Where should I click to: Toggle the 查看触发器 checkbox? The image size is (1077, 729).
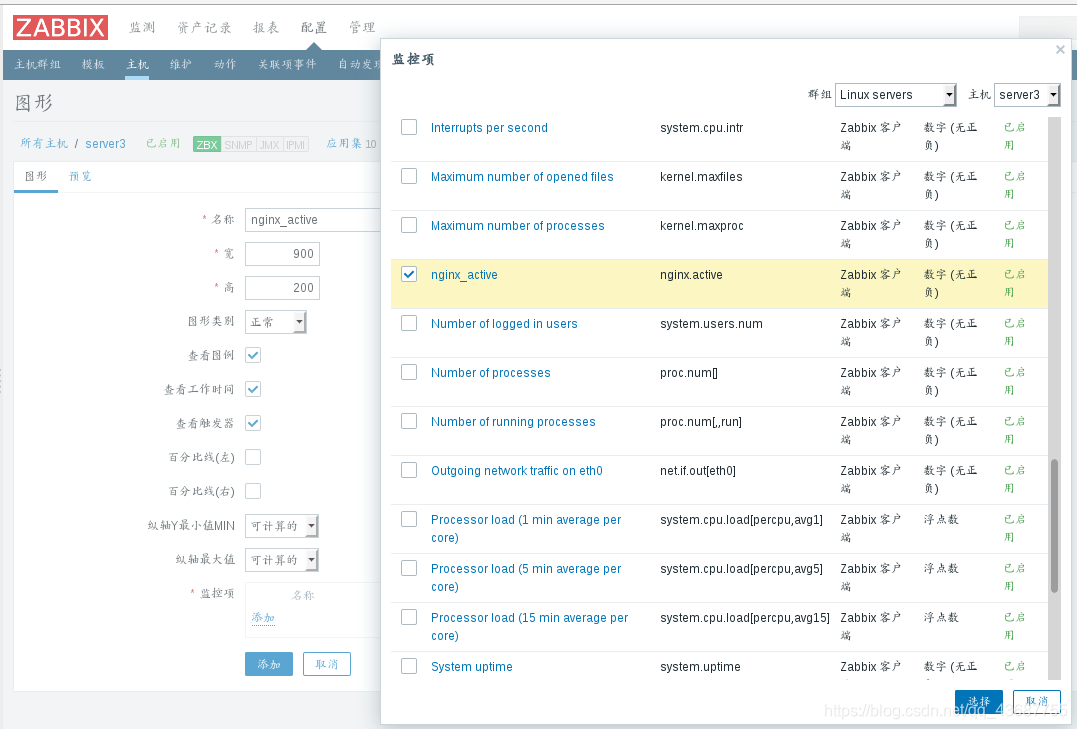[253, 423]
